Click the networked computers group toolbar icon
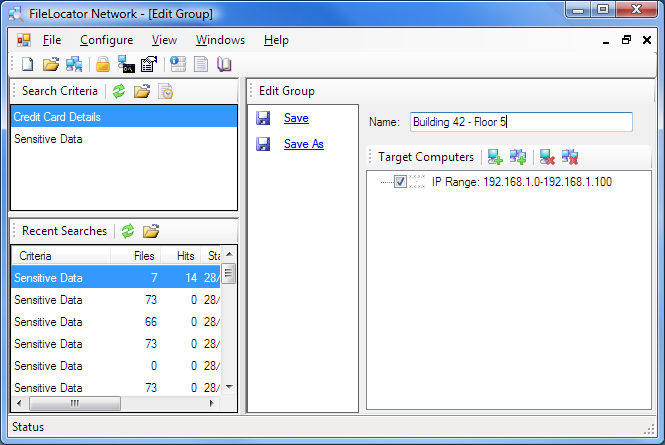The height and width of the screenshot is (445, 665). coord(74,64)
